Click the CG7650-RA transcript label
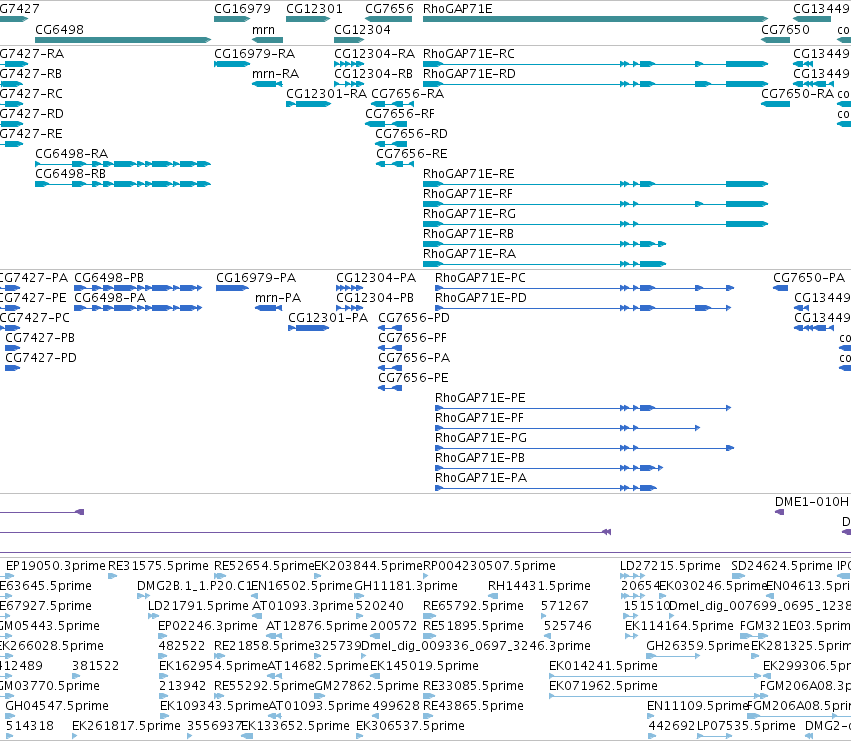Image resolution: width=851 pixels, height=741 pixels. tap(797, 94)
